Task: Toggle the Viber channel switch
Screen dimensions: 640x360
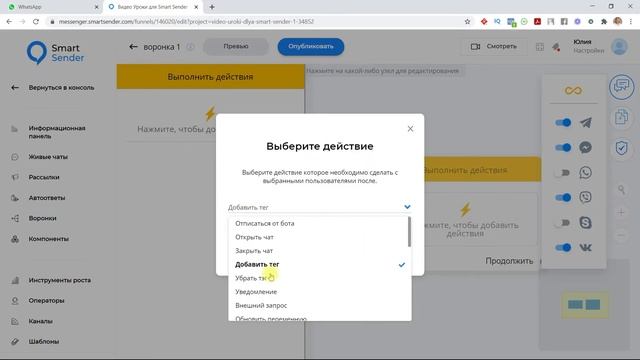Action: [x=563, y=198]
